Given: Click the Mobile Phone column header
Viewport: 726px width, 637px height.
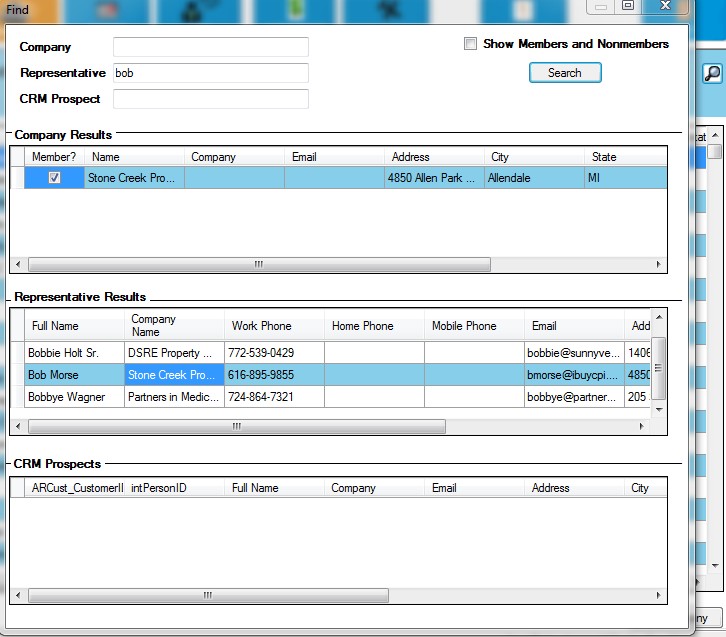Looking at the screenshot, I should [x=474, y=325].
